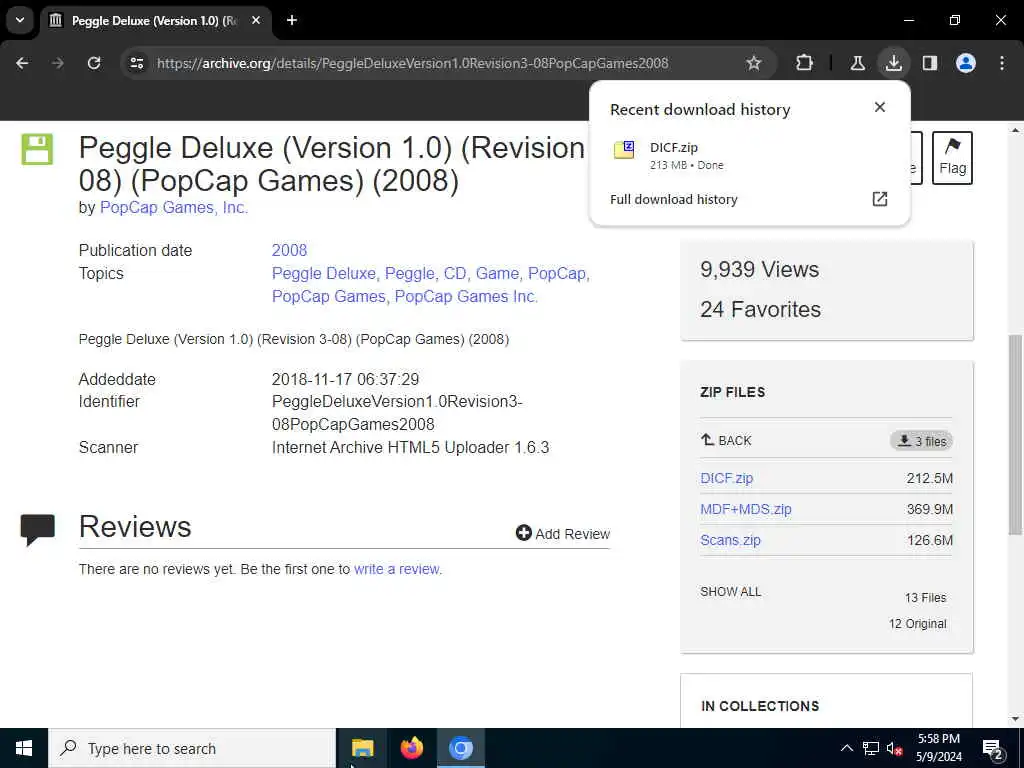Open Chrome Labs flask icon
Screen dimensions: 1024x768
click(857, 63)
